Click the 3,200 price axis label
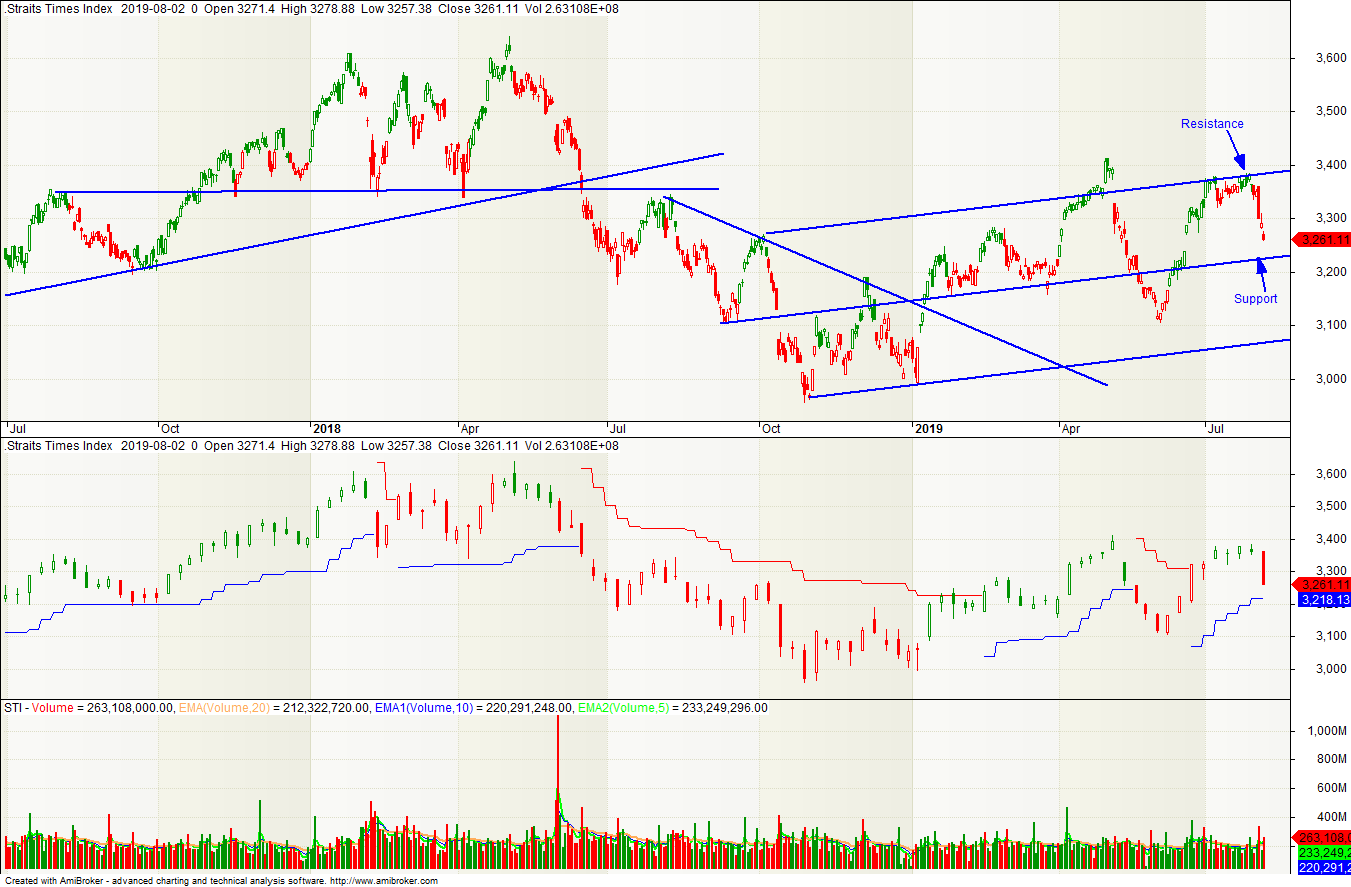This screenshot has width=1351, height=887. pyautogui.click(x=1330, y=271)
